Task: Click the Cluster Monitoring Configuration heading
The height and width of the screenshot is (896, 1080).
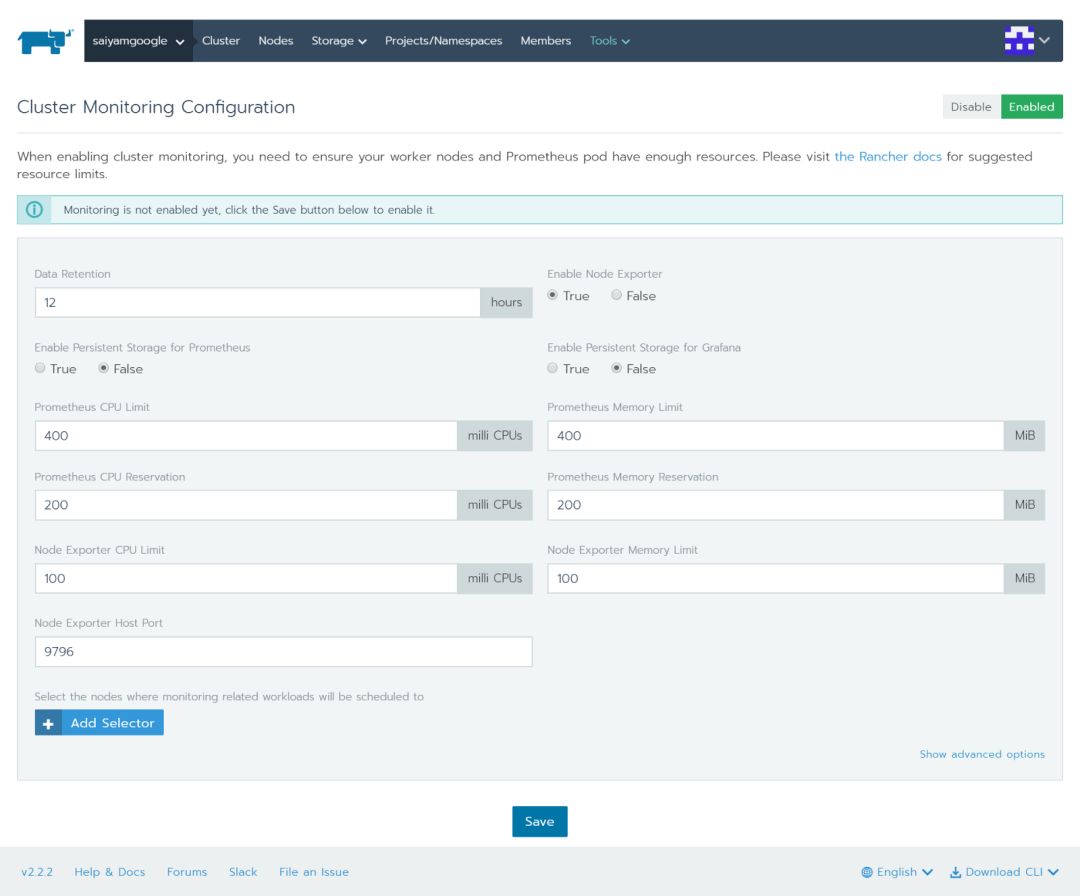Action: (x=156, y=107)
